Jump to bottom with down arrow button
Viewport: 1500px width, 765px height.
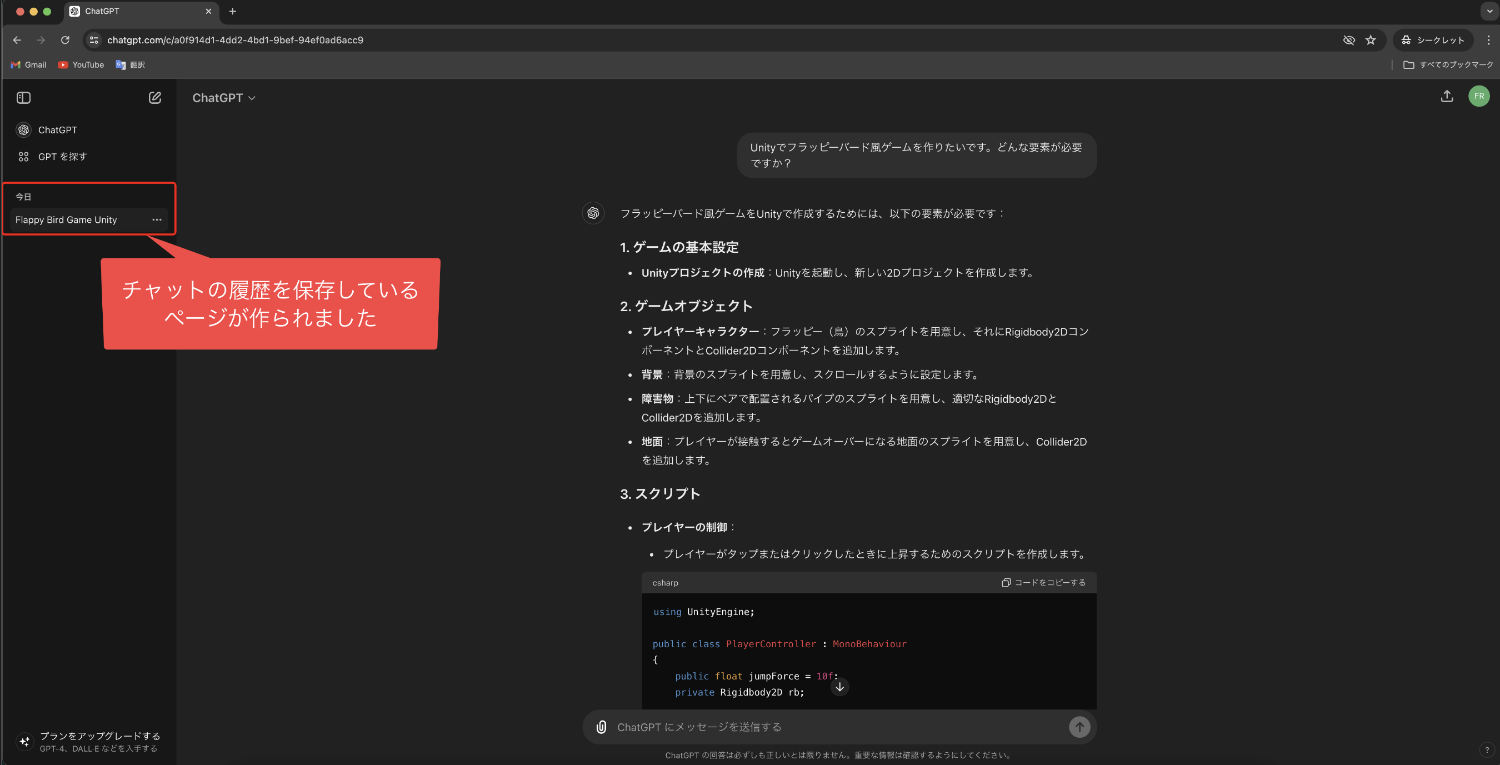[x=840, y=687]
